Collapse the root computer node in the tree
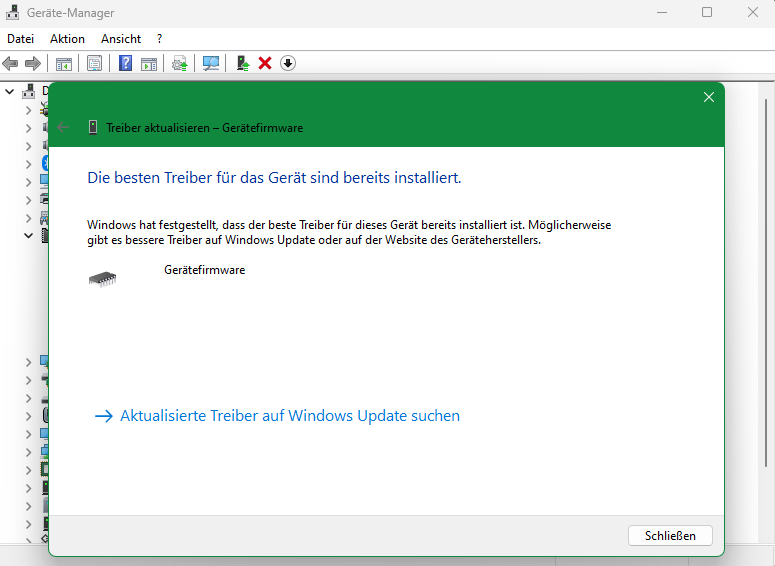 [x=10, y=91]
